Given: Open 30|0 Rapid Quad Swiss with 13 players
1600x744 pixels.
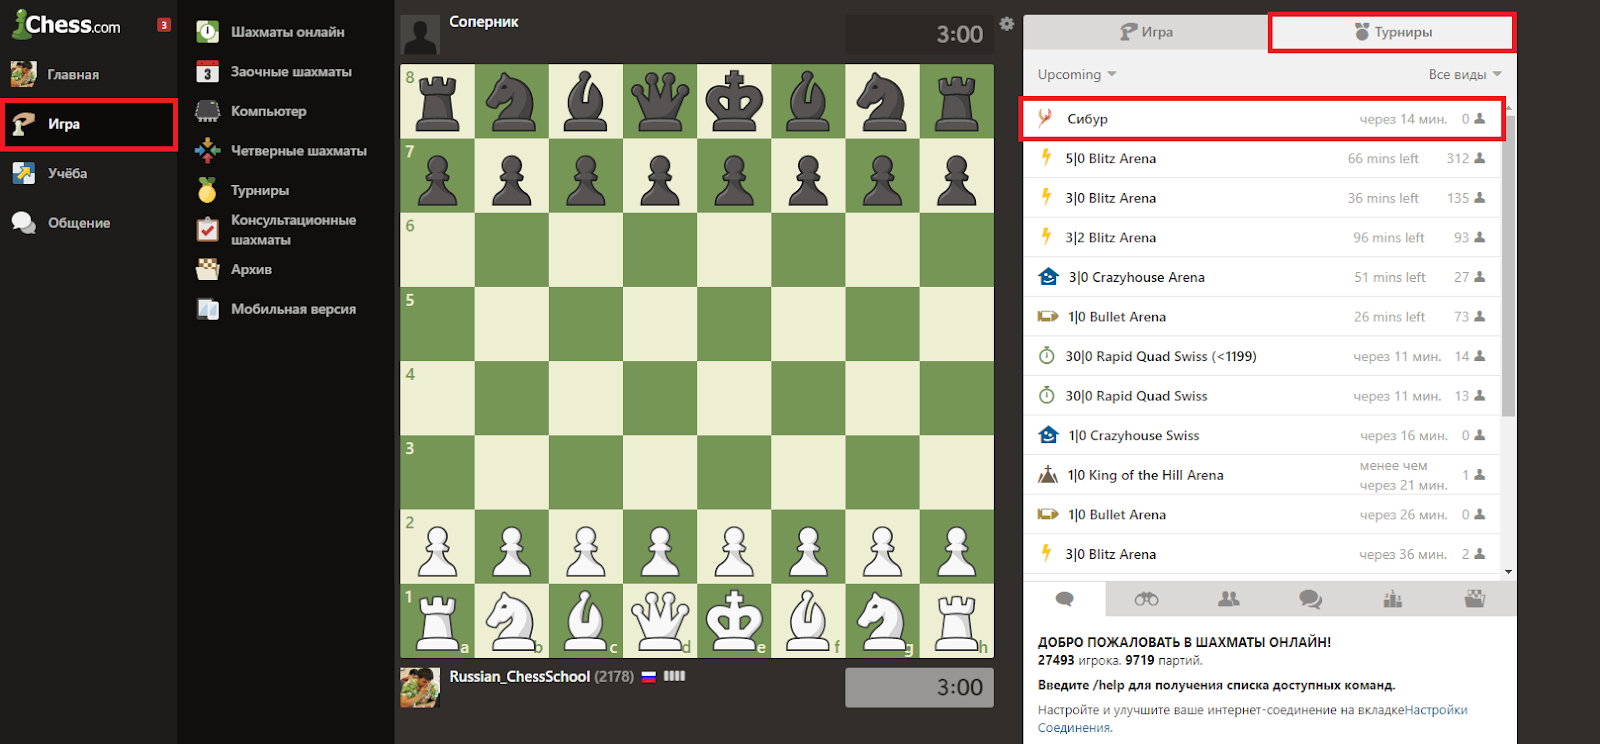Looking at the screenshot, I should click(x=1262, y=396).
